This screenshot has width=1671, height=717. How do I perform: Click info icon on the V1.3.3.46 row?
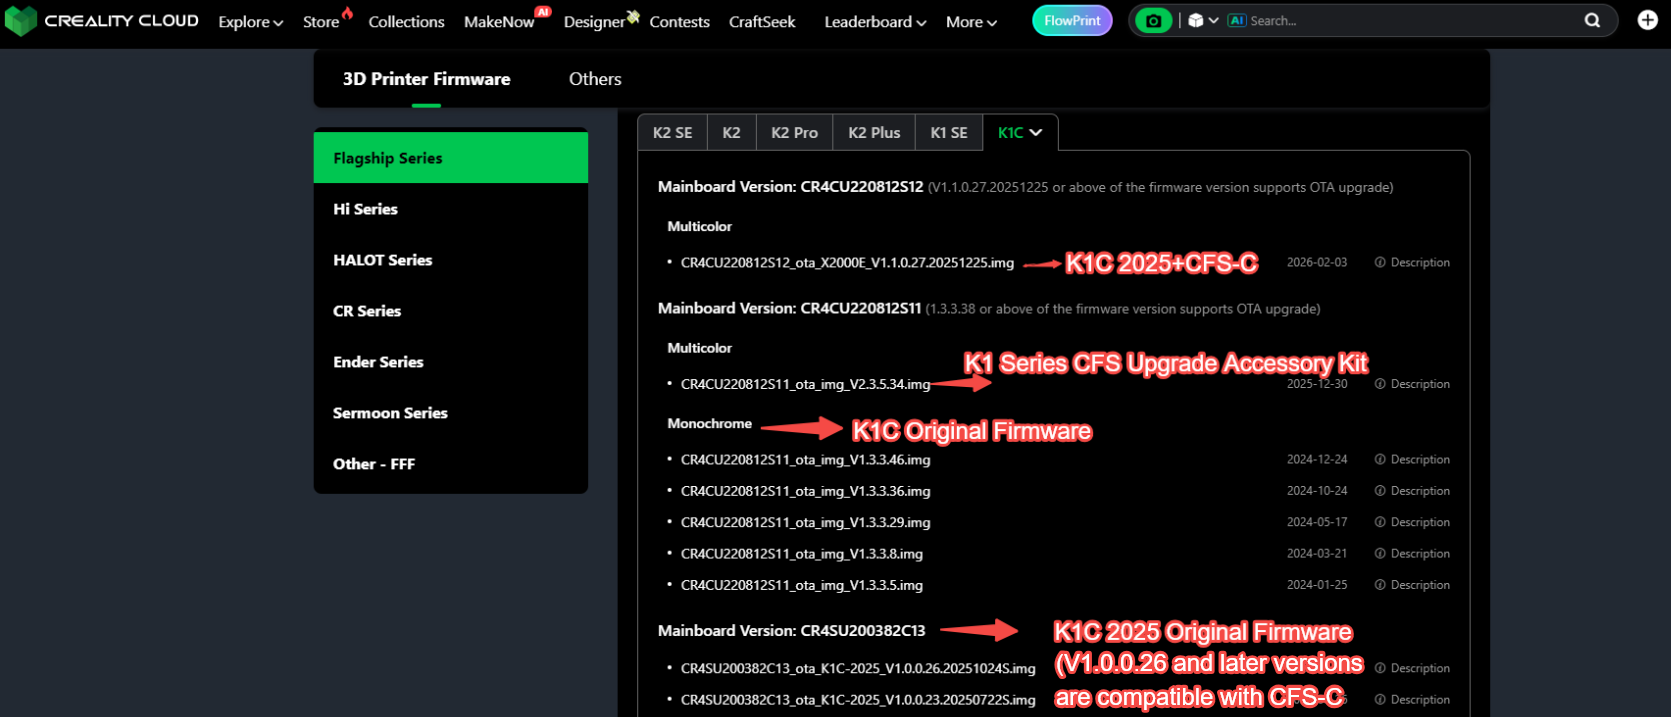point(1380,460)
